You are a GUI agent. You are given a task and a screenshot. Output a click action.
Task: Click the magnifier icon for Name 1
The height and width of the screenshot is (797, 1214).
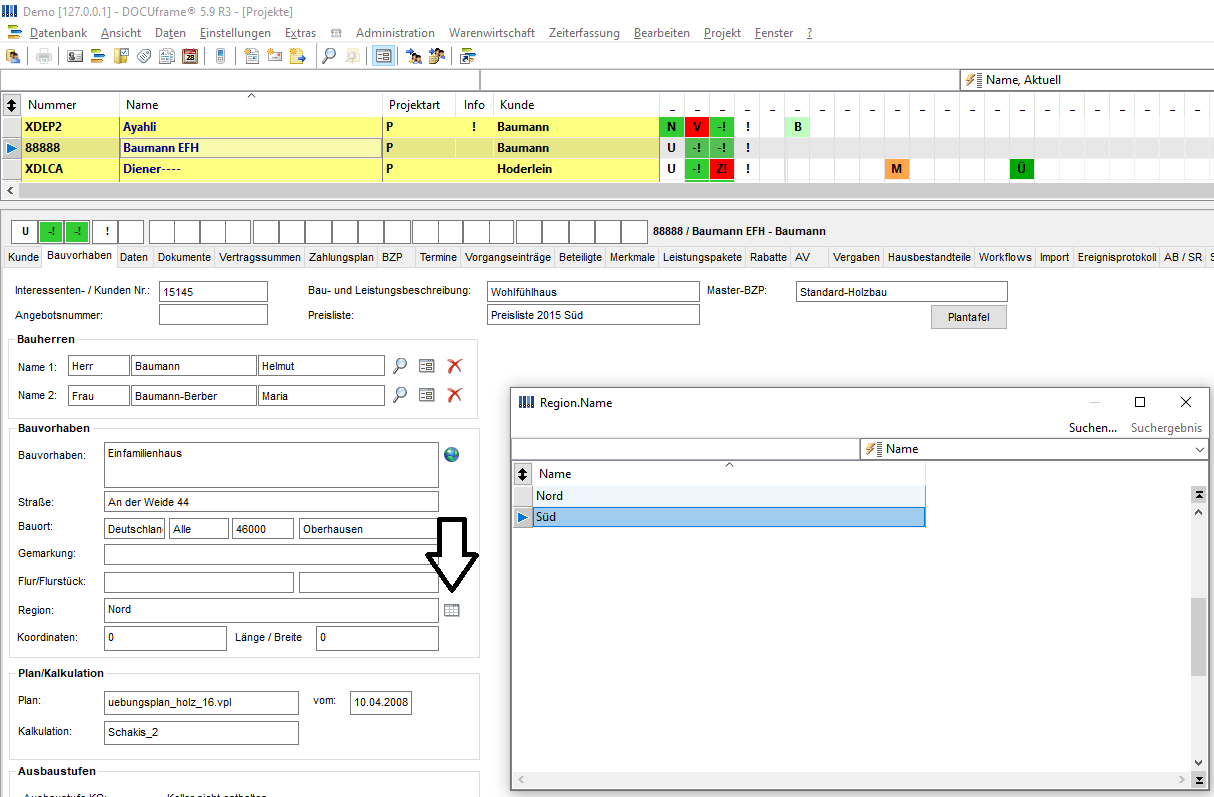click(400, 366)
